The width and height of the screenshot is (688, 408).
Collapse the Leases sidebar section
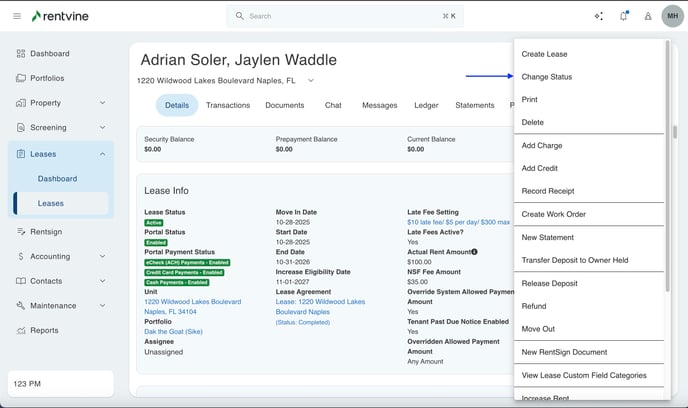pos(102,154)
